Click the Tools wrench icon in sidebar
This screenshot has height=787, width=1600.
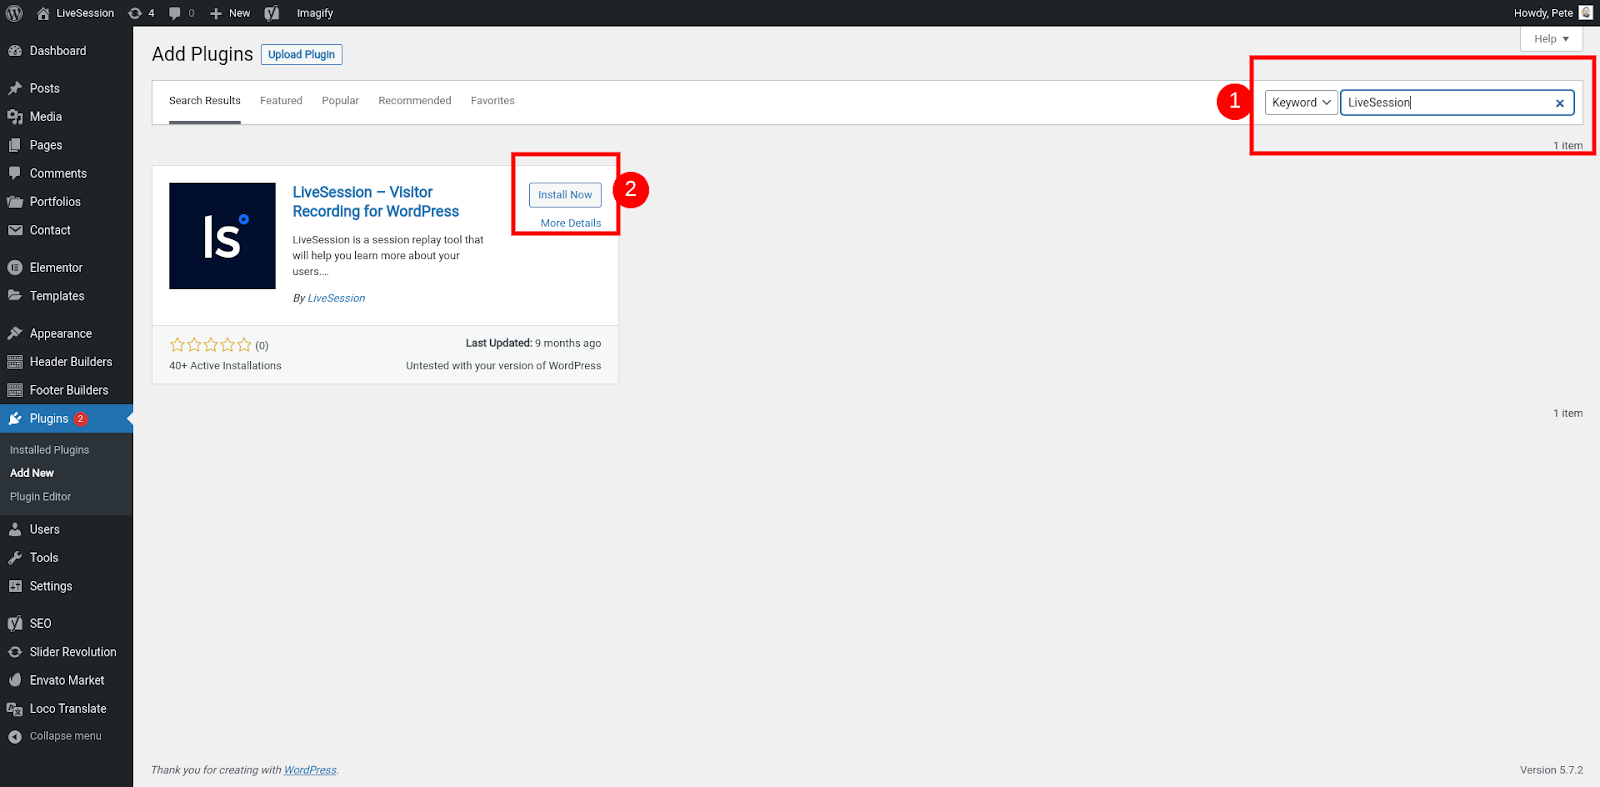(15, 558)
